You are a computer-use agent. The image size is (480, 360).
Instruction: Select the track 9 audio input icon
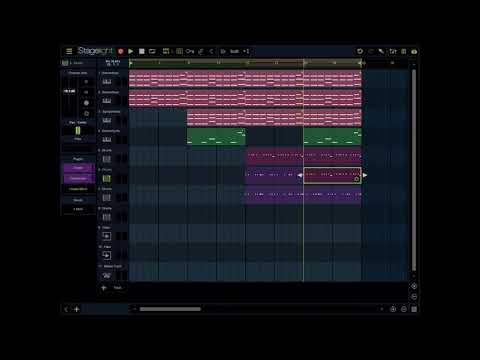(x=107, y=236)
